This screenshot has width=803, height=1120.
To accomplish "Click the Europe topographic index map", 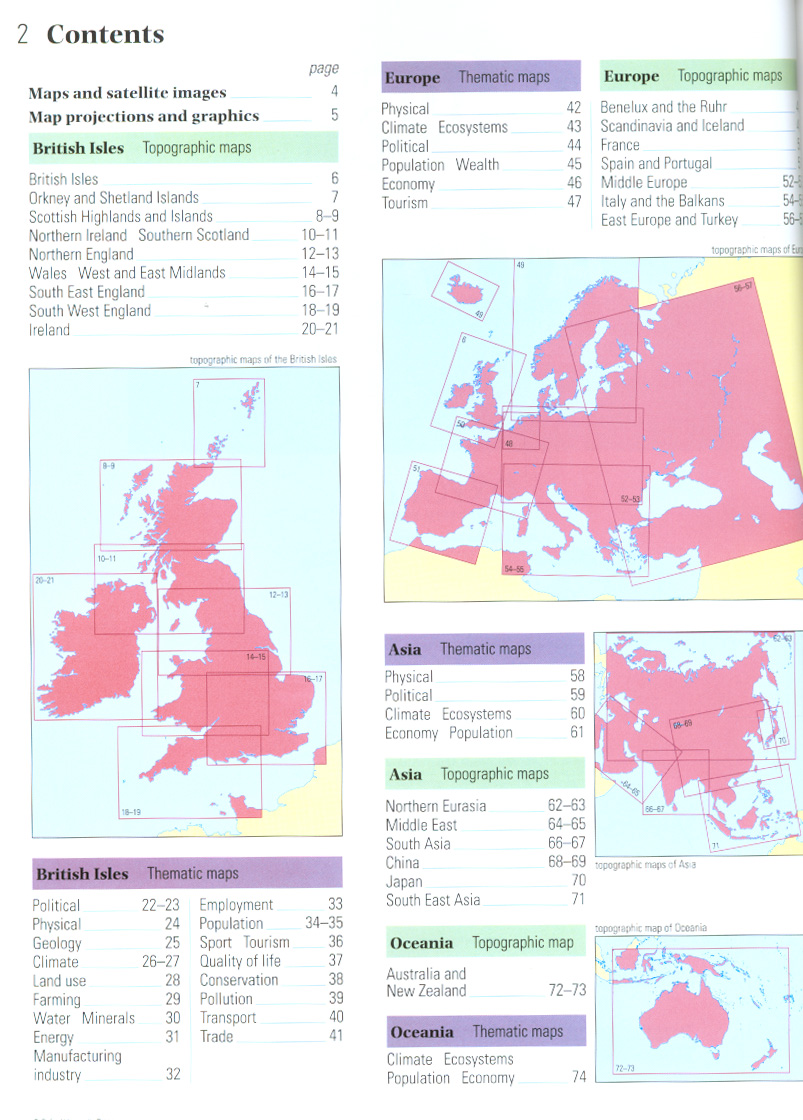I will [592, 430].
